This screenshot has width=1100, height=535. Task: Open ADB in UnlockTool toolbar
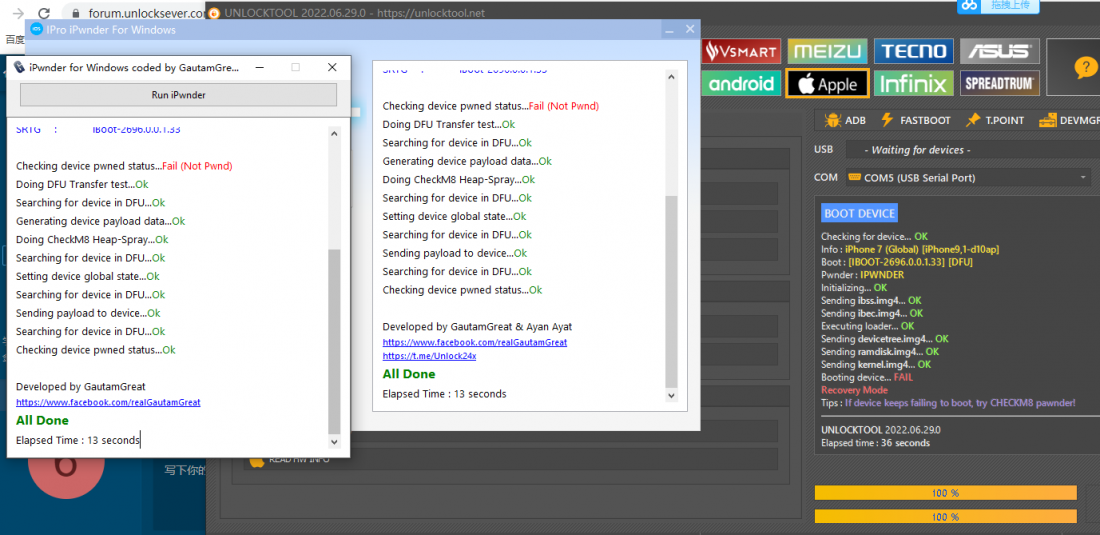(846, 121)
